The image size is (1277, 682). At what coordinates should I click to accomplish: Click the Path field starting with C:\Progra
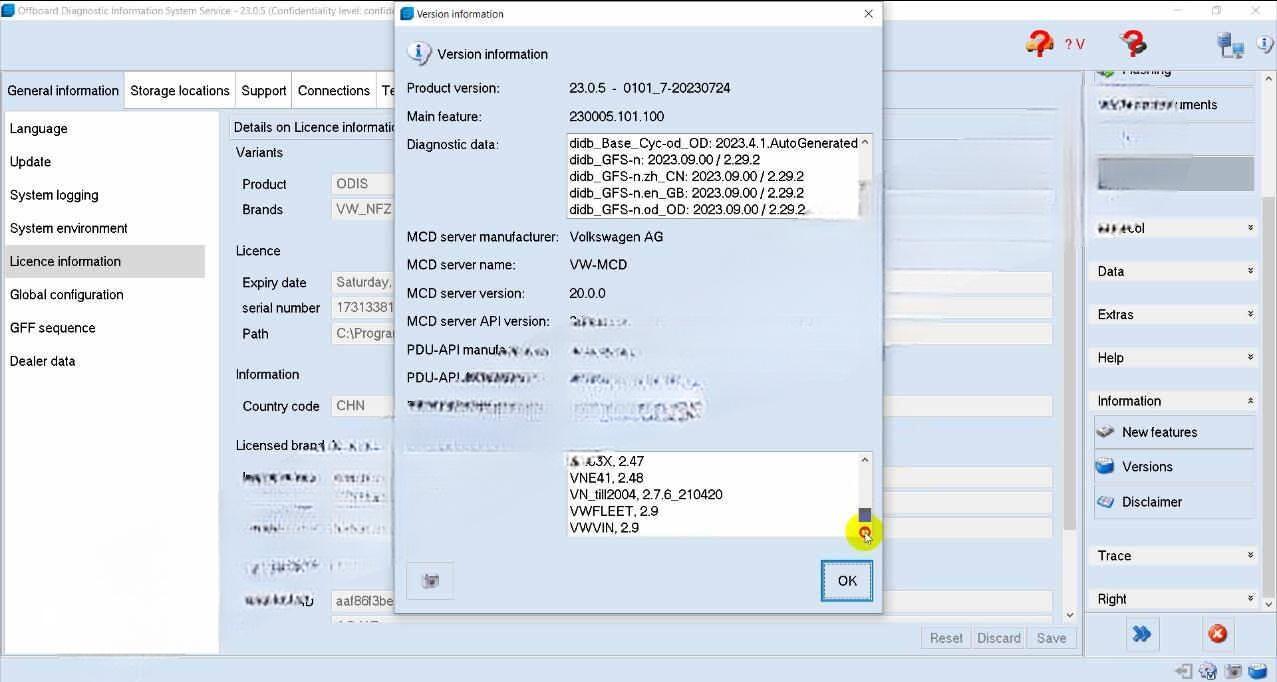(x=363, y=334)
